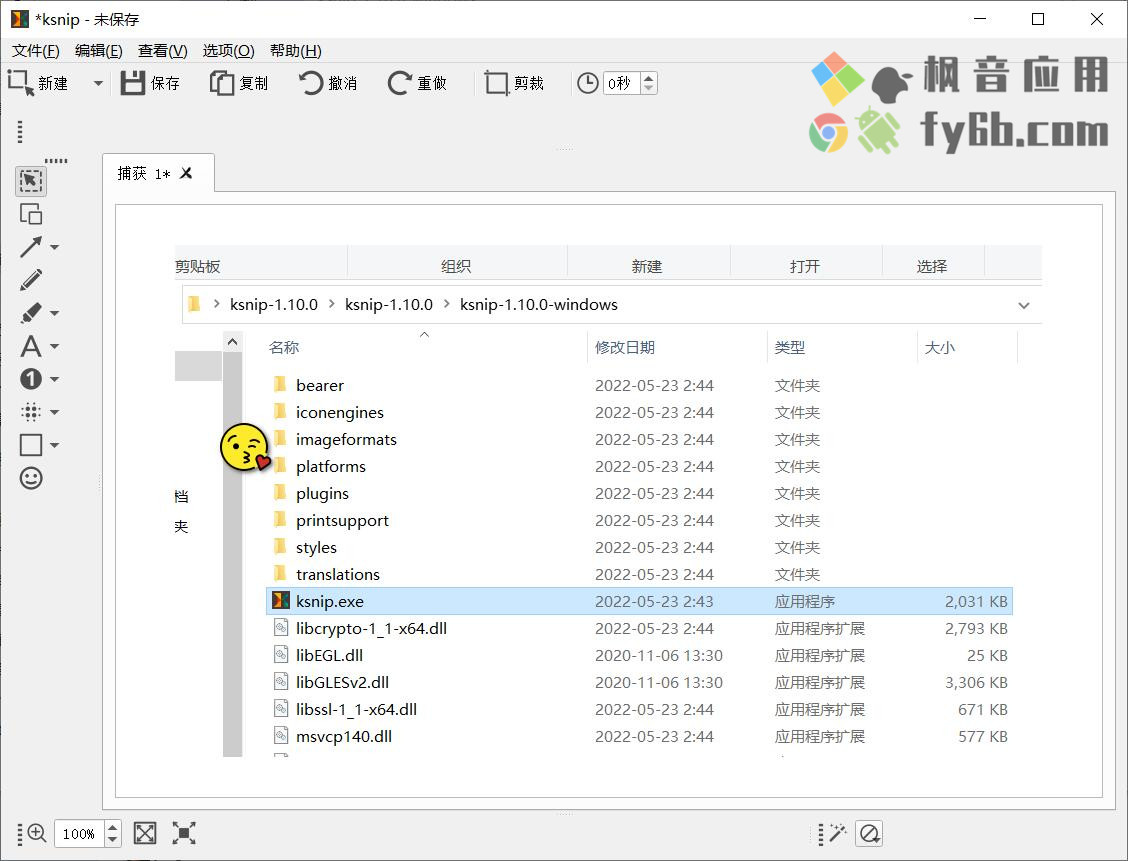Expand the Blur tool variants dropdown
Image resolution: width=1128 pixels, height=861 pixels.
coord(55,412)
